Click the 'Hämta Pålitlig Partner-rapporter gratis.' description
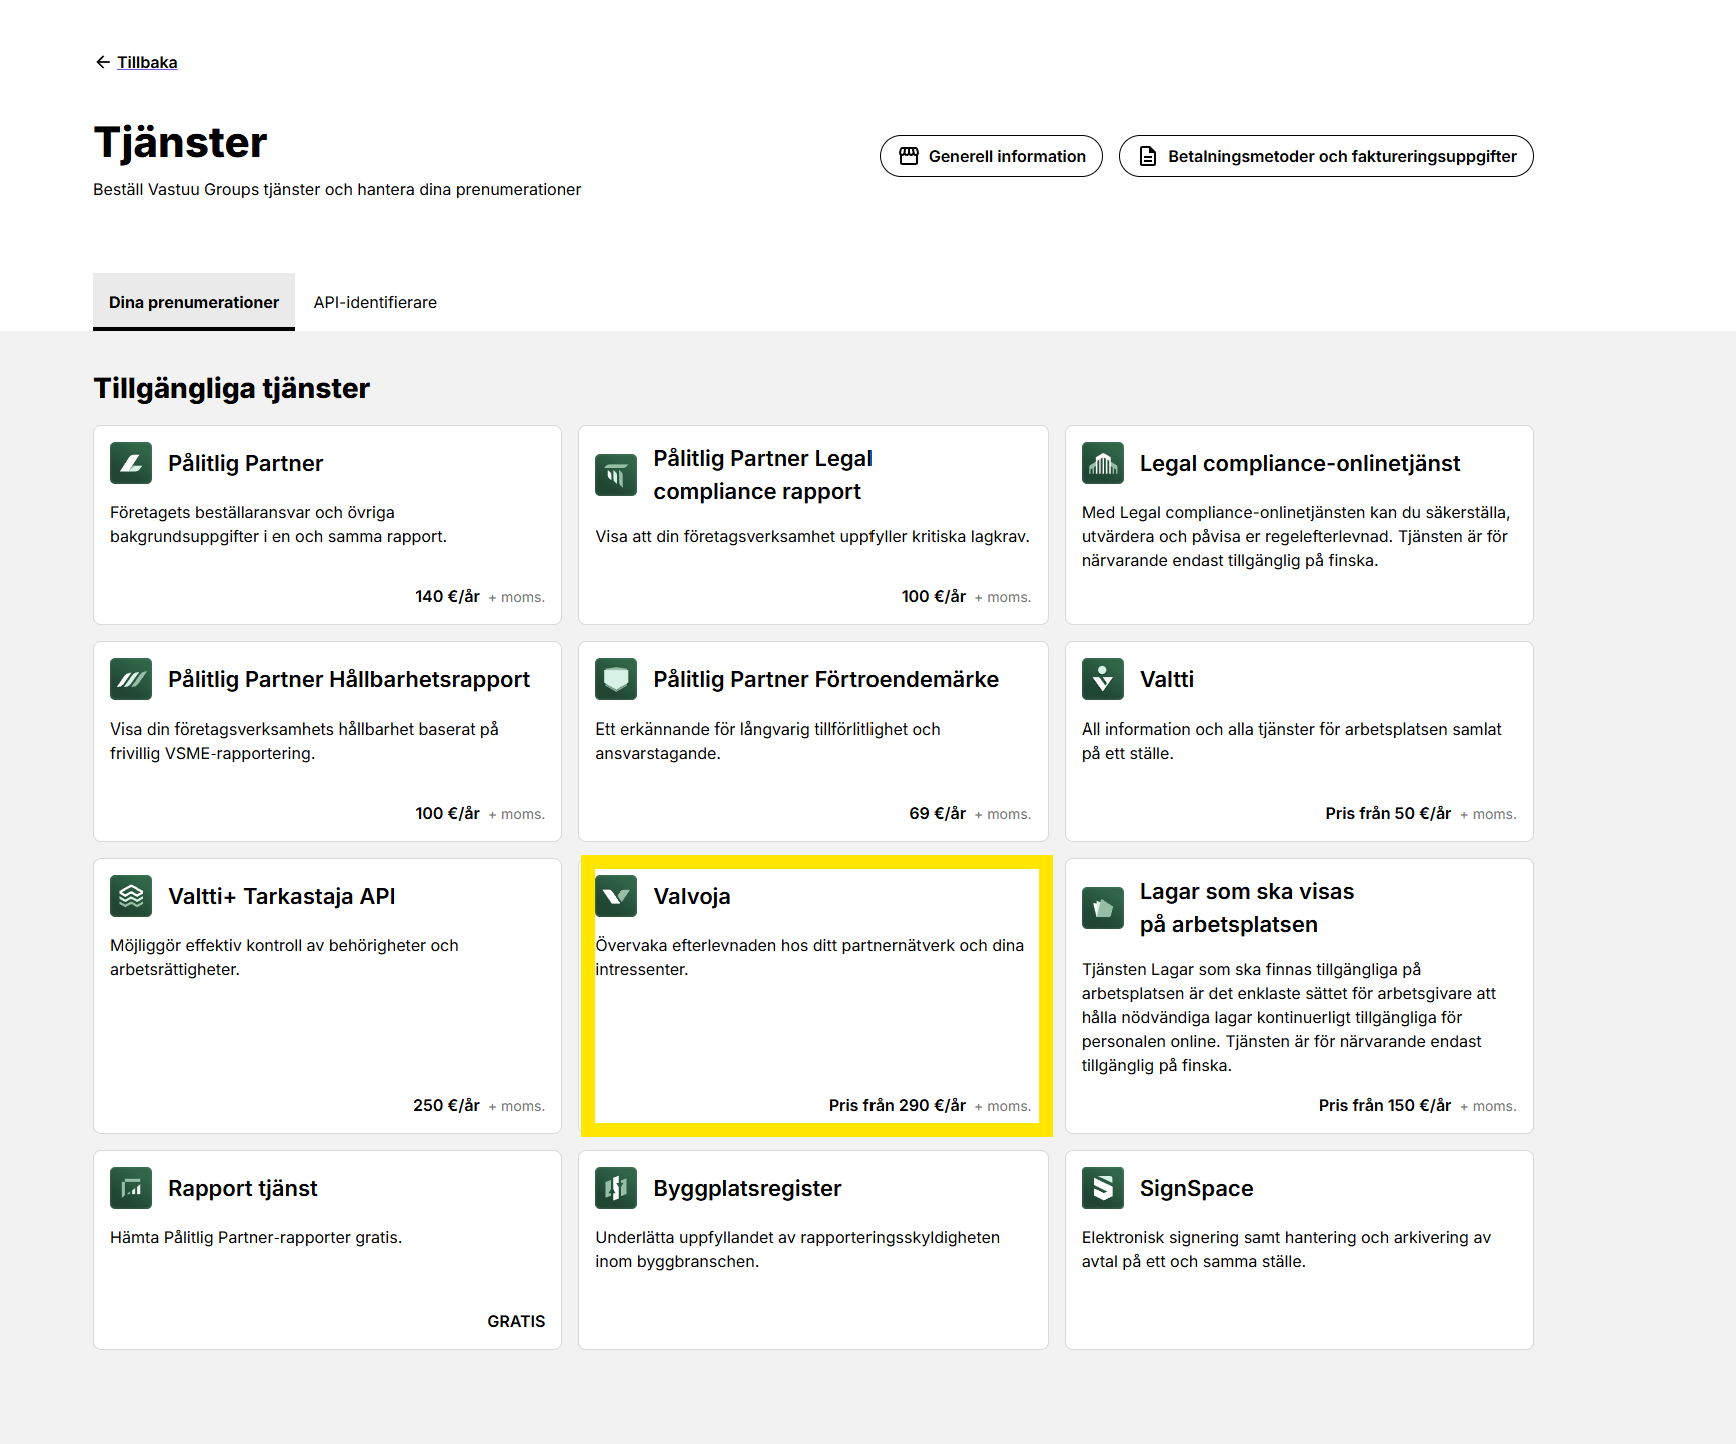The width and height of the screenshot is (1736, 1444). [x=256, y=1237]
